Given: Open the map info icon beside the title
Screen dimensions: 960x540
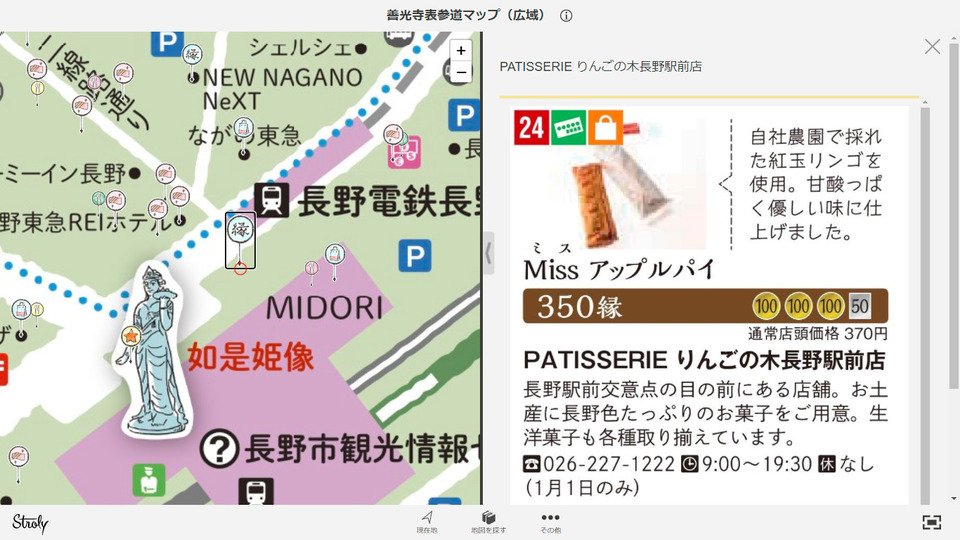Looking at the screenshot, I should click(566, 16).
